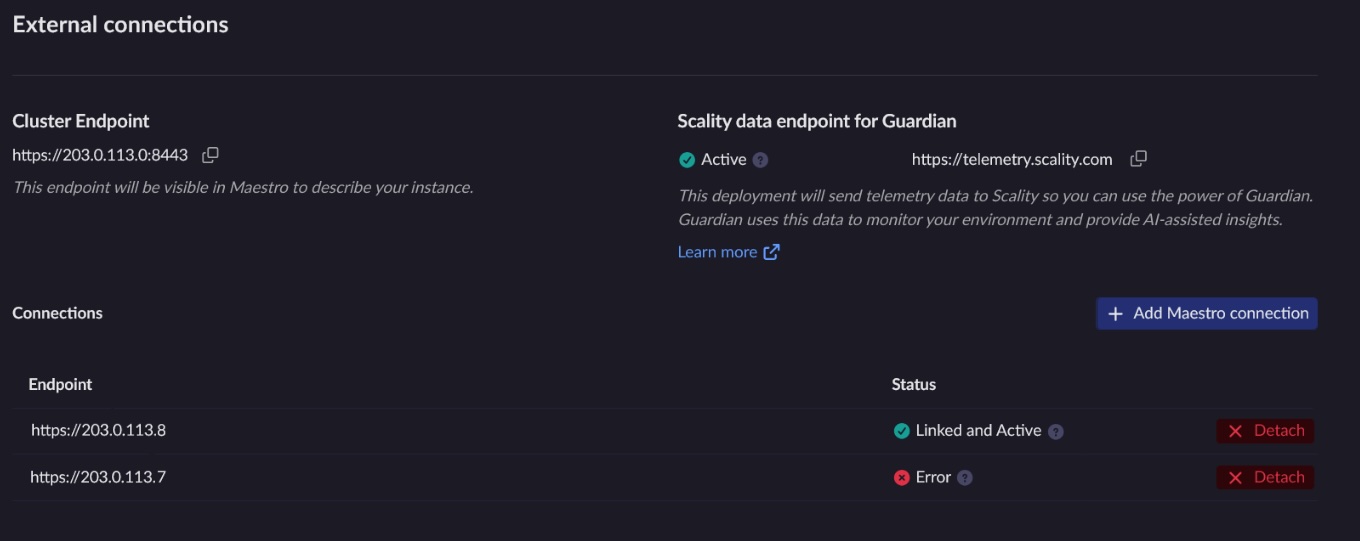Click plus icon on Add Maestro connection

coord(1115,314)
